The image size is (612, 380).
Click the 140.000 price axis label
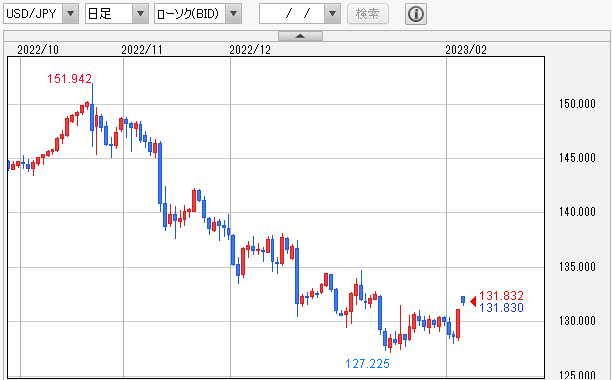coord(577,212)
